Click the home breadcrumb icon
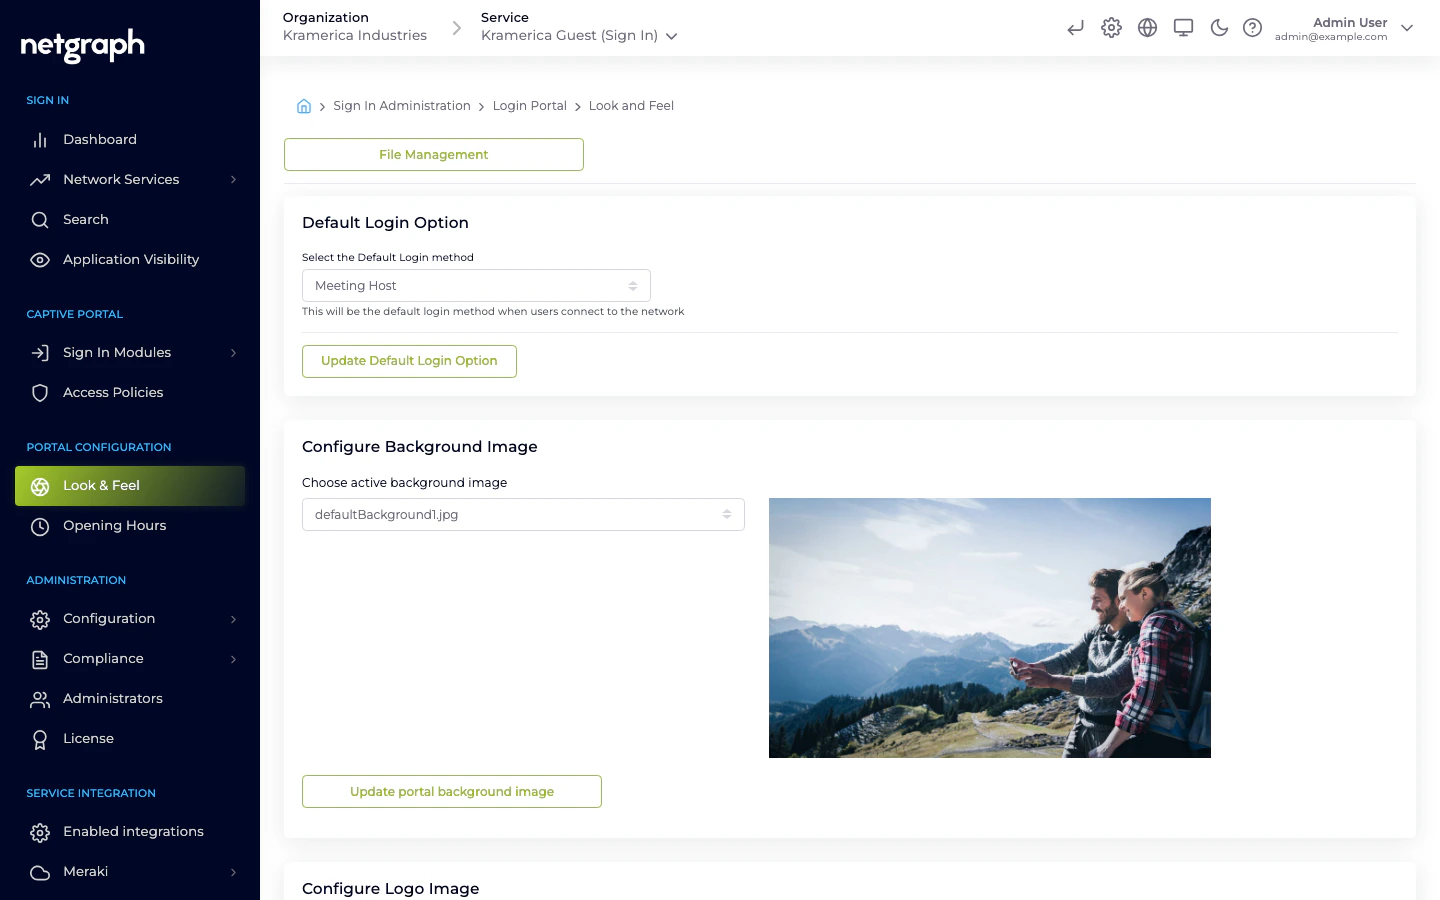The width and height of the screenshot is (1440, 900). click(x=304, y=105)
